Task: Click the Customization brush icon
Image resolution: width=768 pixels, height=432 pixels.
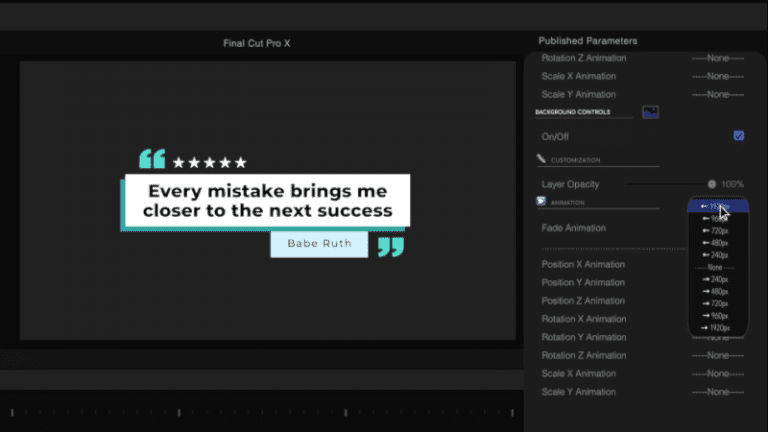Action: click(x=541, y=159)
